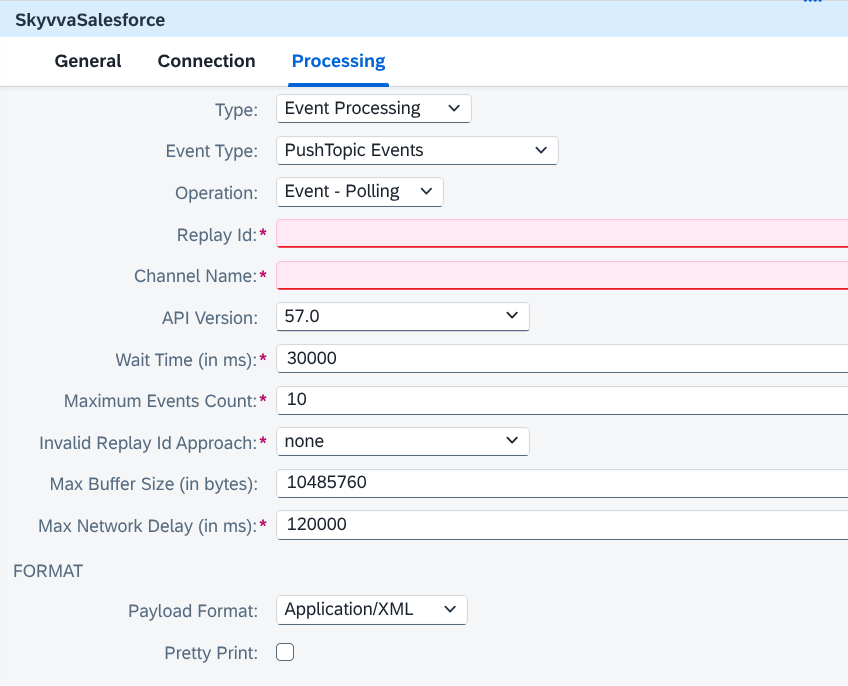The image size is (848, 686).
Task: Open the Operation Event - Polling dropdown
Action: pyautogui.click(x=360, y=192)
